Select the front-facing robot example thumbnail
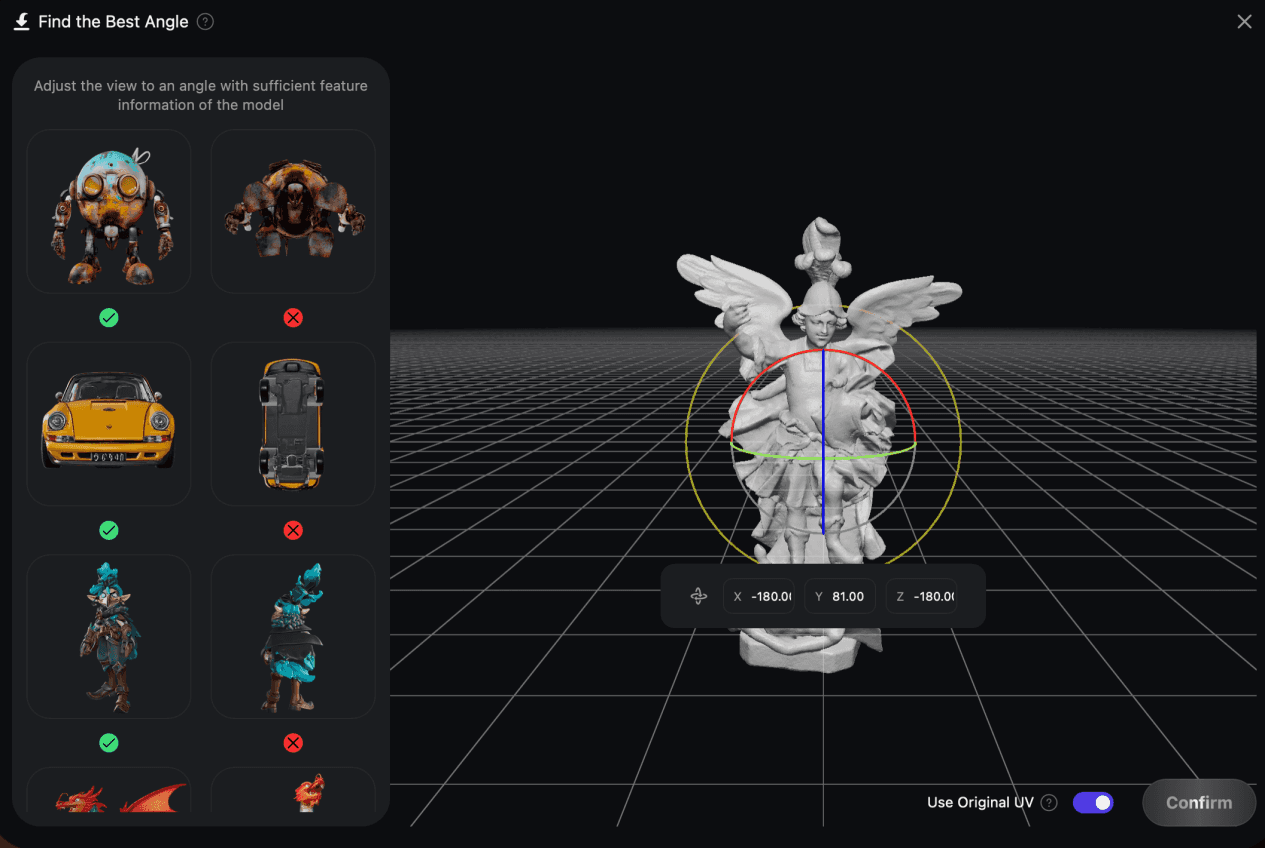 tap(109, 211)
